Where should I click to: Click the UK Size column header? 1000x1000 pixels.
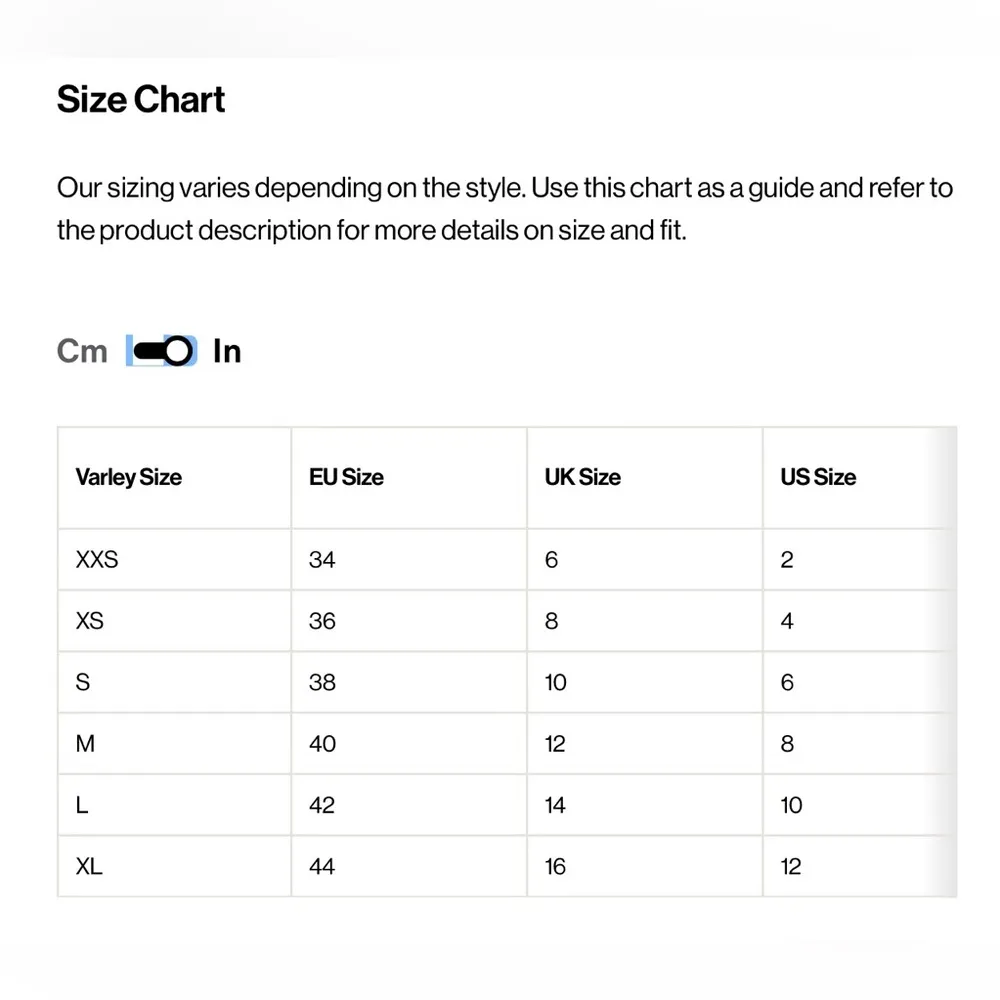(582, 477)
